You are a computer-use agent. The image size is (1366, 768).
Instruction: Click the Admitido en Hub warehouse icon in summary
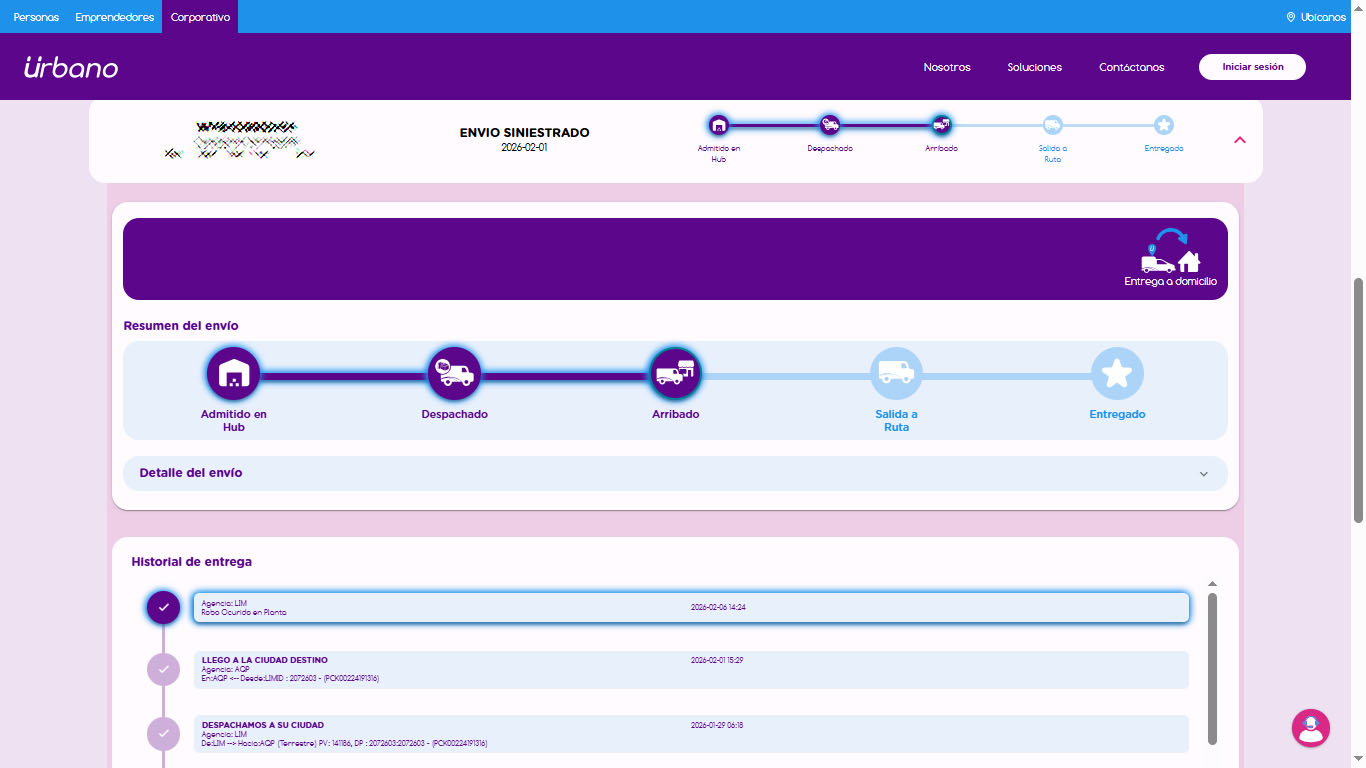point(233,373)
